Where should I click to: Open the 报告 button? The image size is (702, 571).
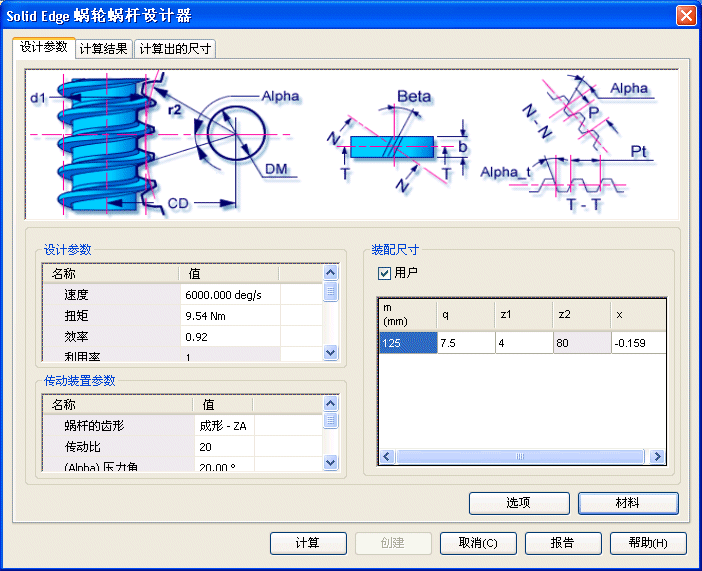tap(562, 543)
